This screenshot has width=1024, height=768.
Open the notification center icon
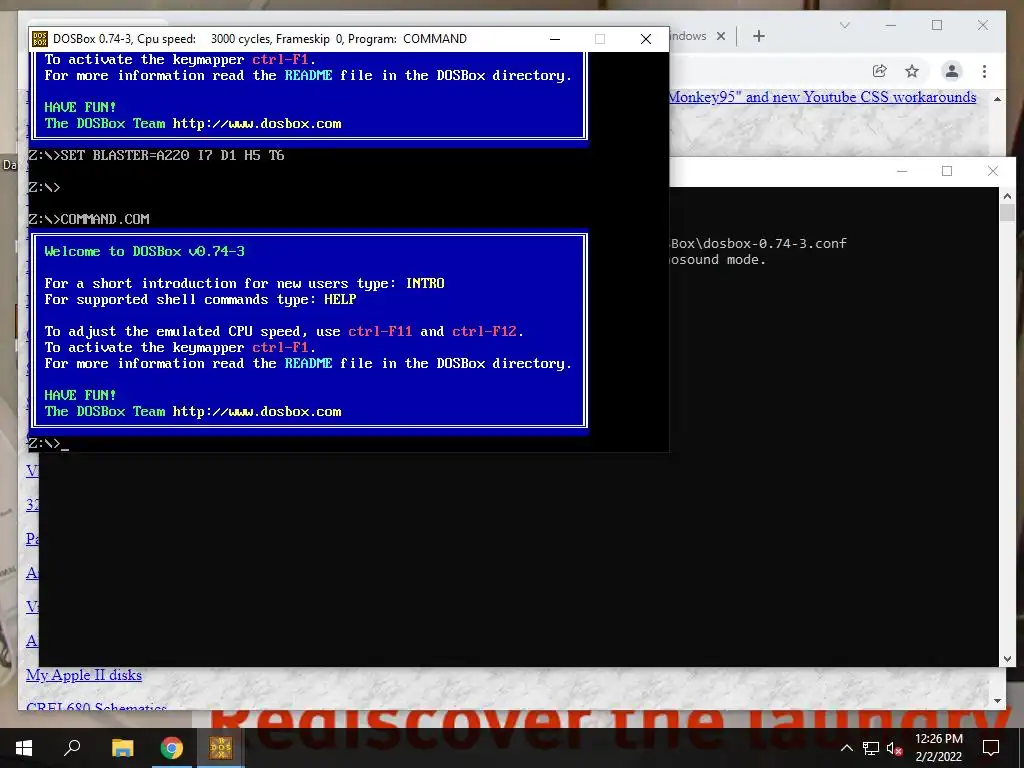point(991,748)
